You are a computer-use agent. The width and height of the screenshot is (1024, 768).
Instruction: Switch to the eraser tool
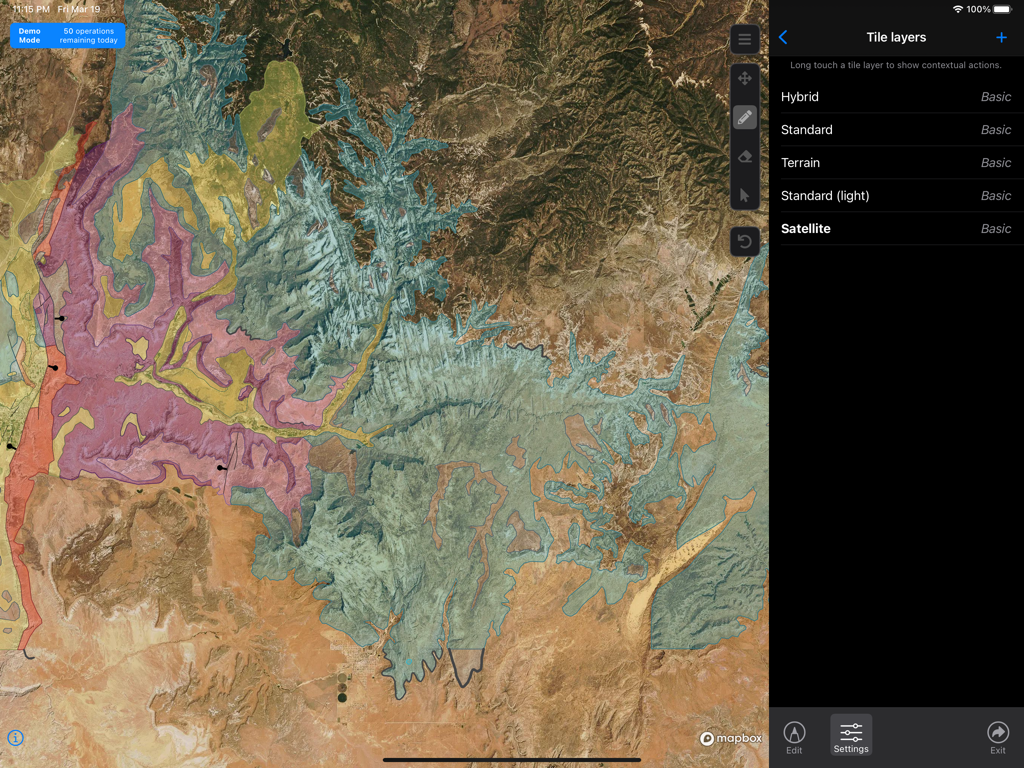click(743, 156)
